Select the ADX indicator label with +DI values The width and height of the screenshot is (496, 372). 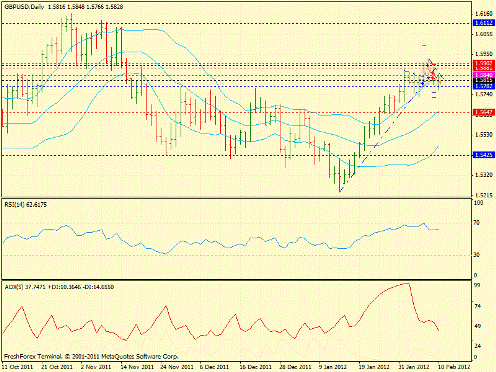59,287
